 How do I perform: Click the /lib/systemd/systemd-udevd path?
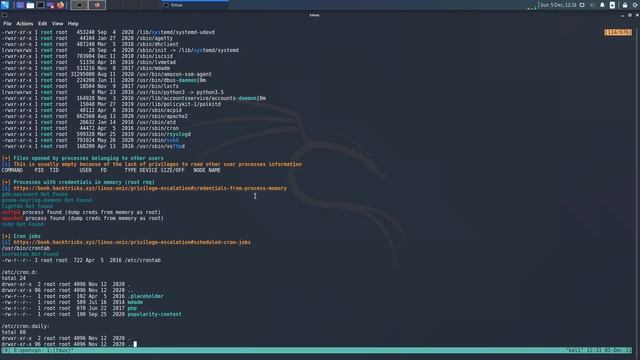pyautogui.click(x=176, y=32)
